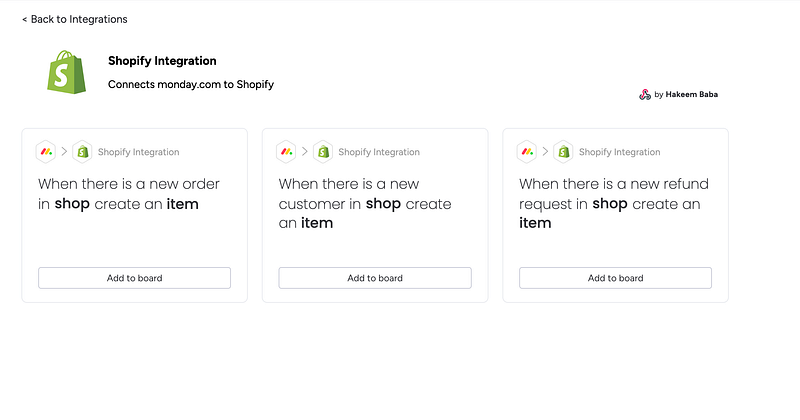Click Shopify icon in new order card
The image size is (800, 420).
coord(82,152)
